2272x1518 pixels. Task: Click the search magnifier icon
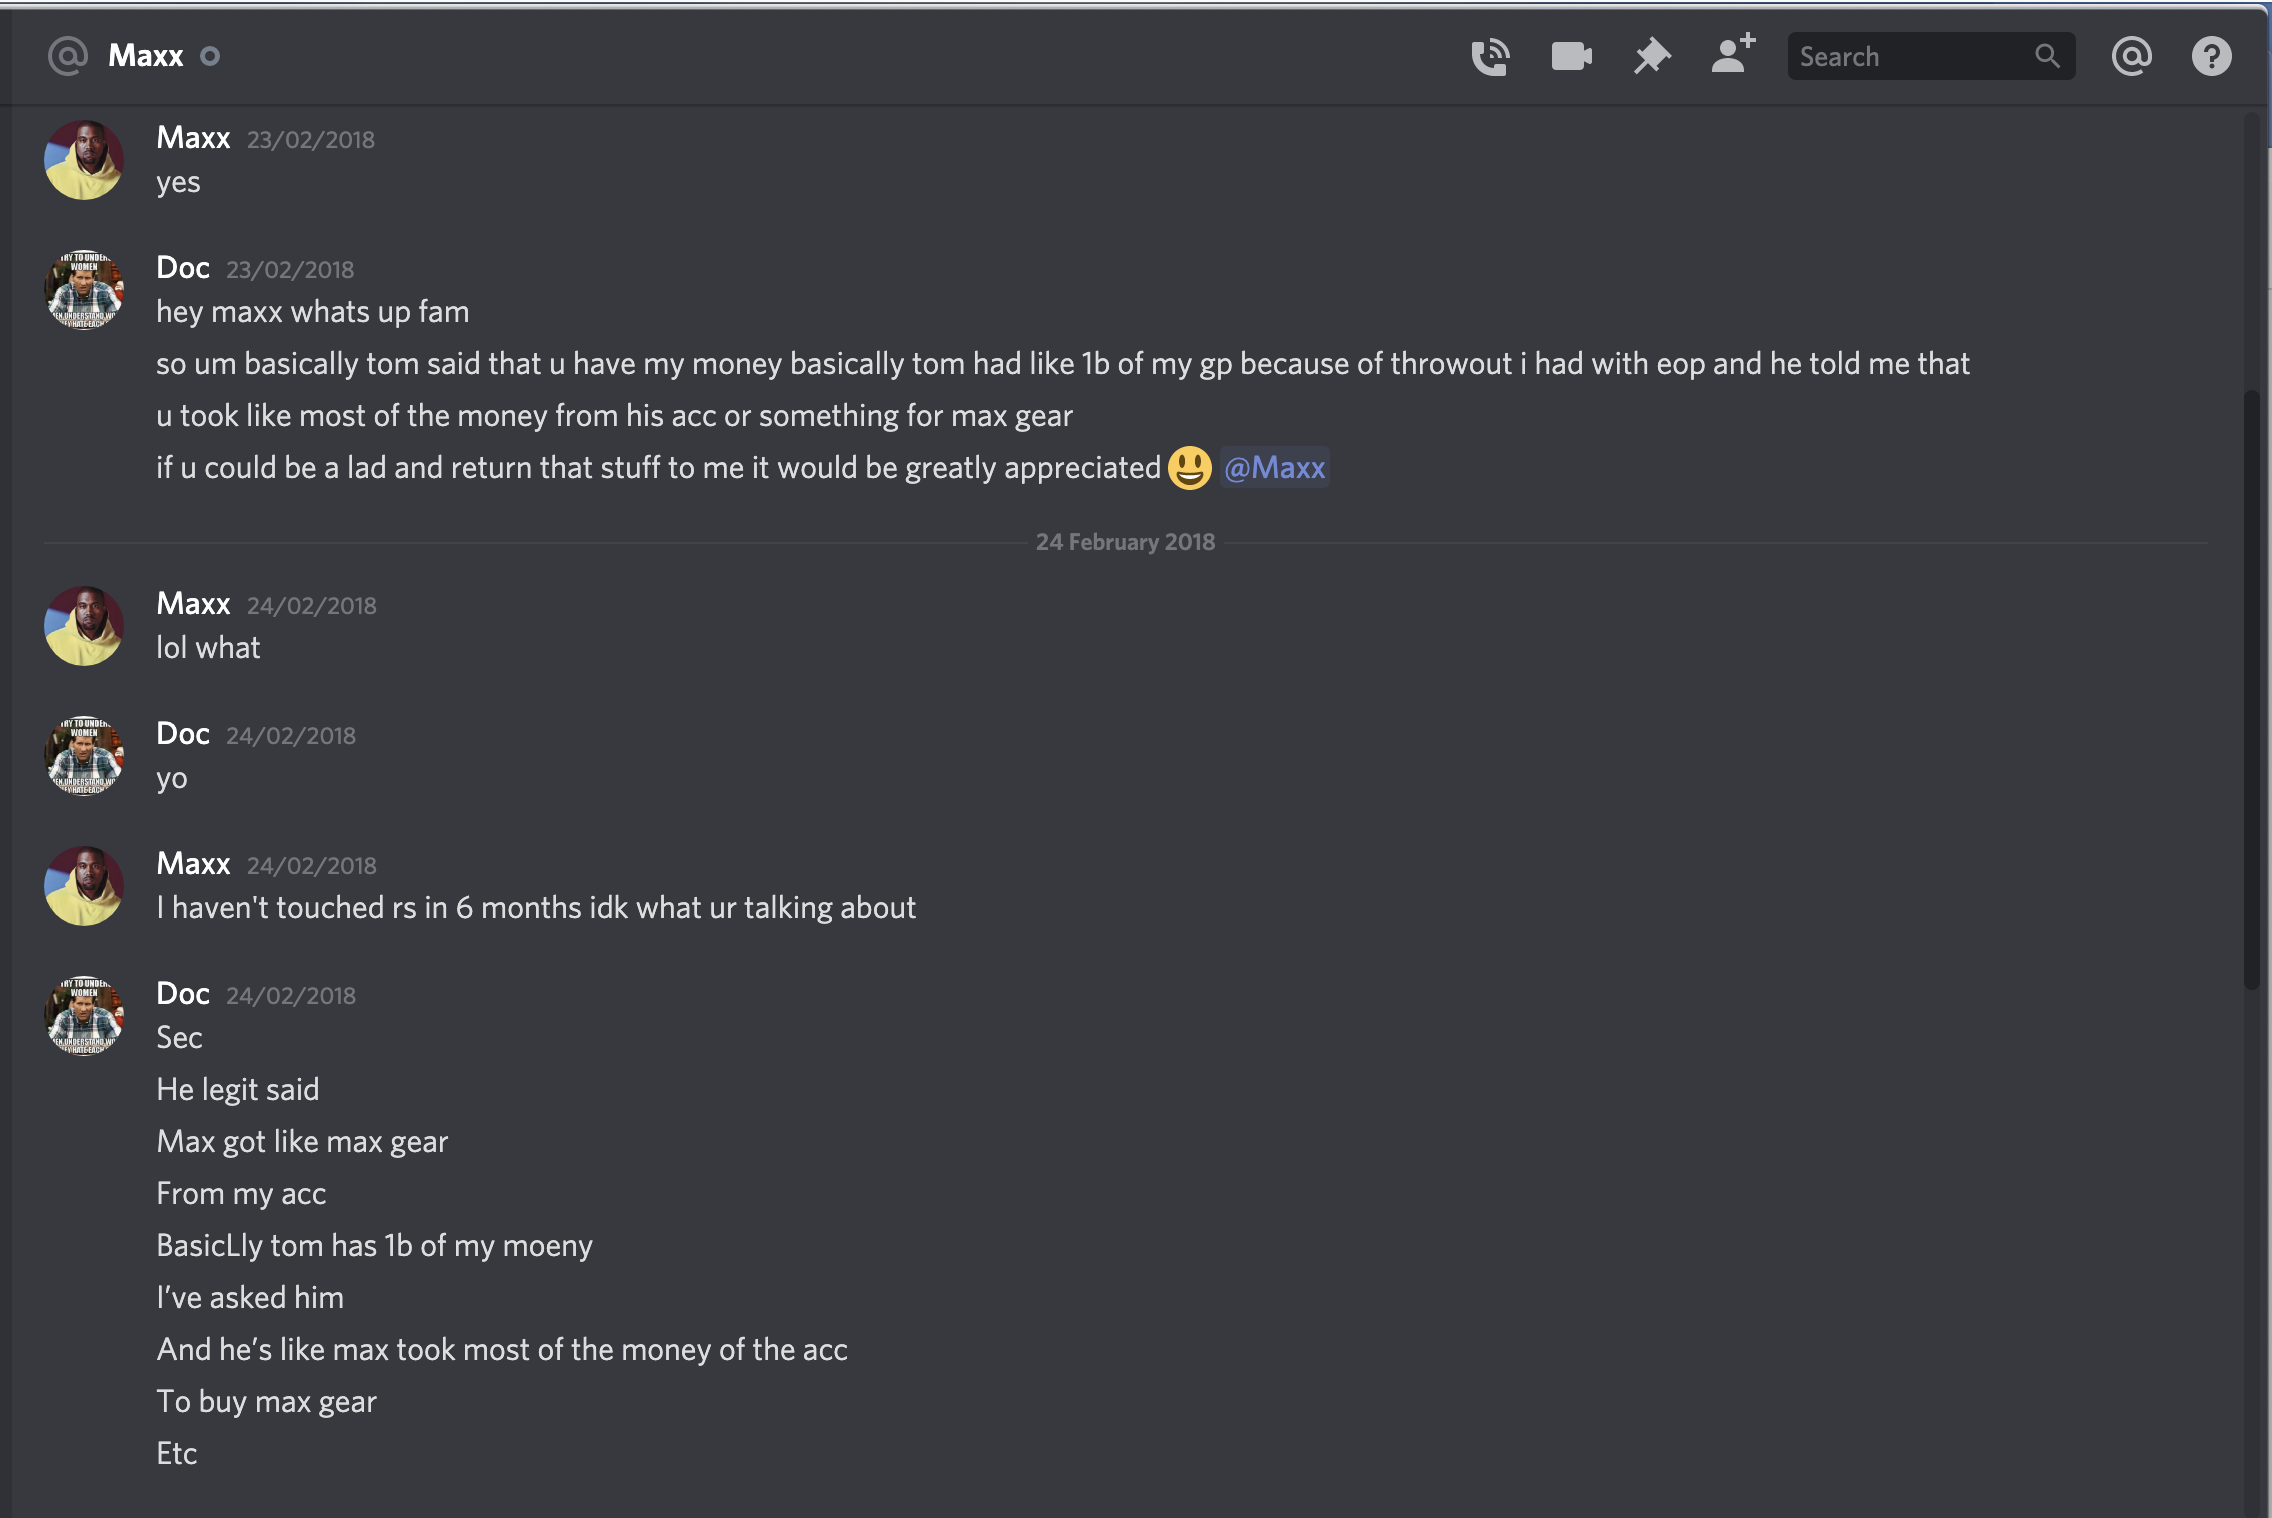[2047, 56]
